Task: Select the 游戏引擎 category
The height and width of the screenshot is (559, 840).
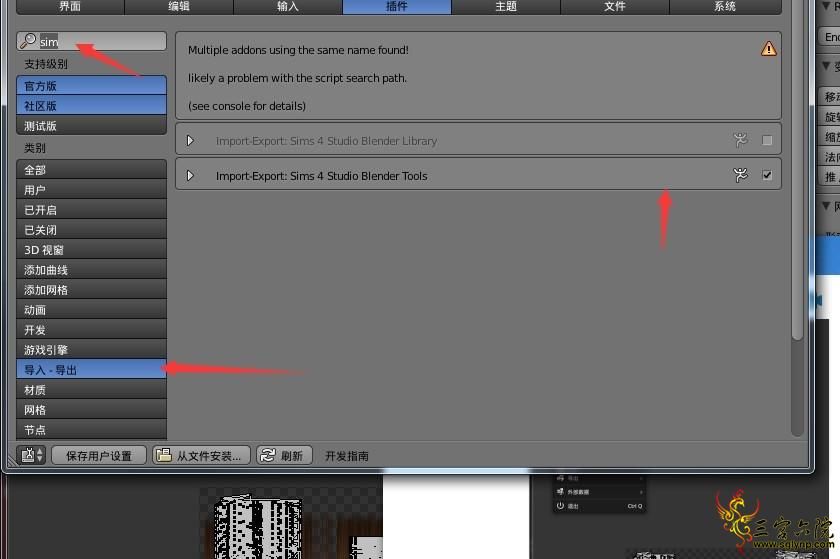Action: [92, 349]
